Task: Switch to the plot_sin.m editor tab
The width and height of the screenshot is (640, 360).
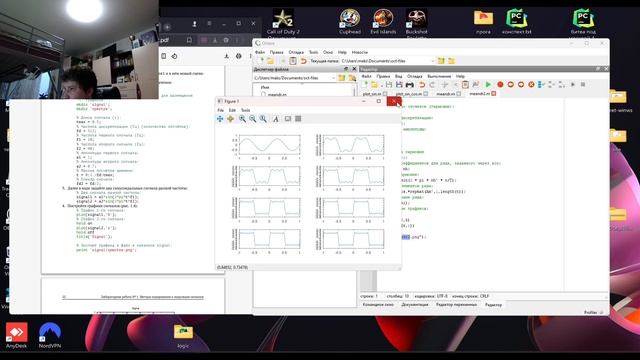Action: tap(372, 94)
